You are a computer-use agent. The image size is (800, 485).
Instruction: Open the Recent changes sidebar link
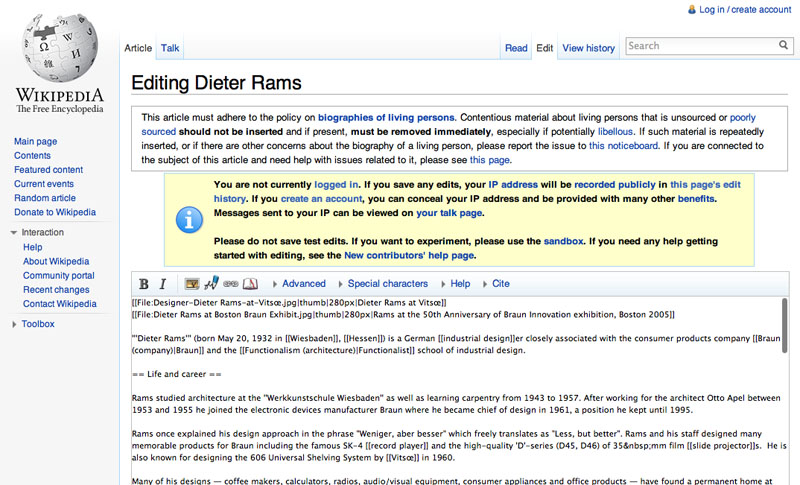coord(57,290)
